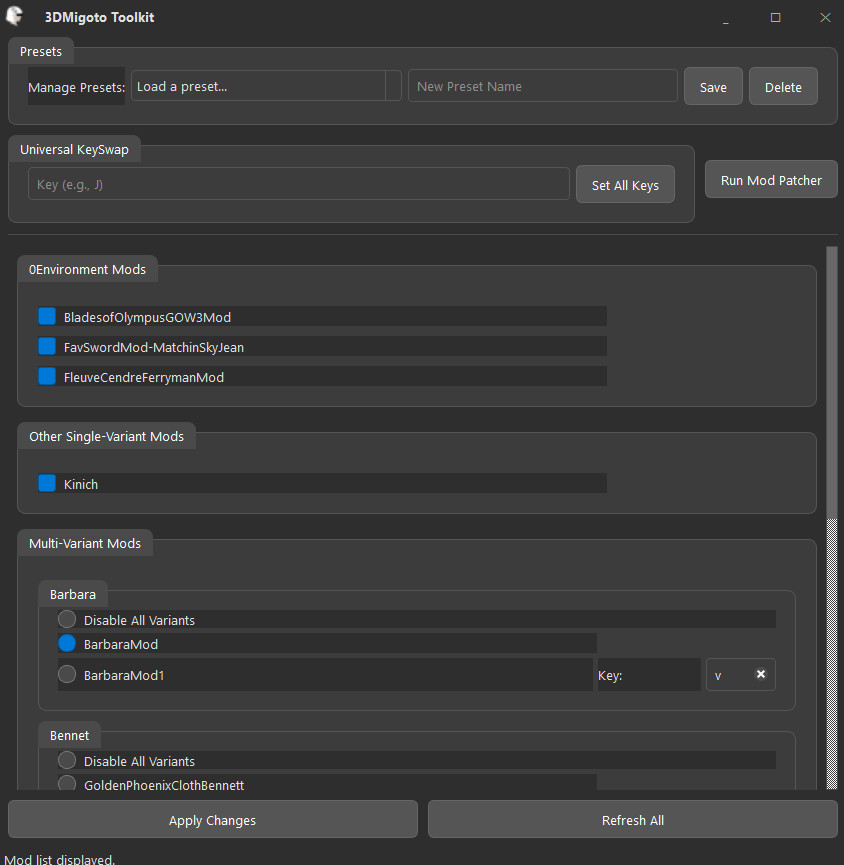
Task: Click the 3DMigoto Toolkit titlebar app icon
Action: coord(16,16)
